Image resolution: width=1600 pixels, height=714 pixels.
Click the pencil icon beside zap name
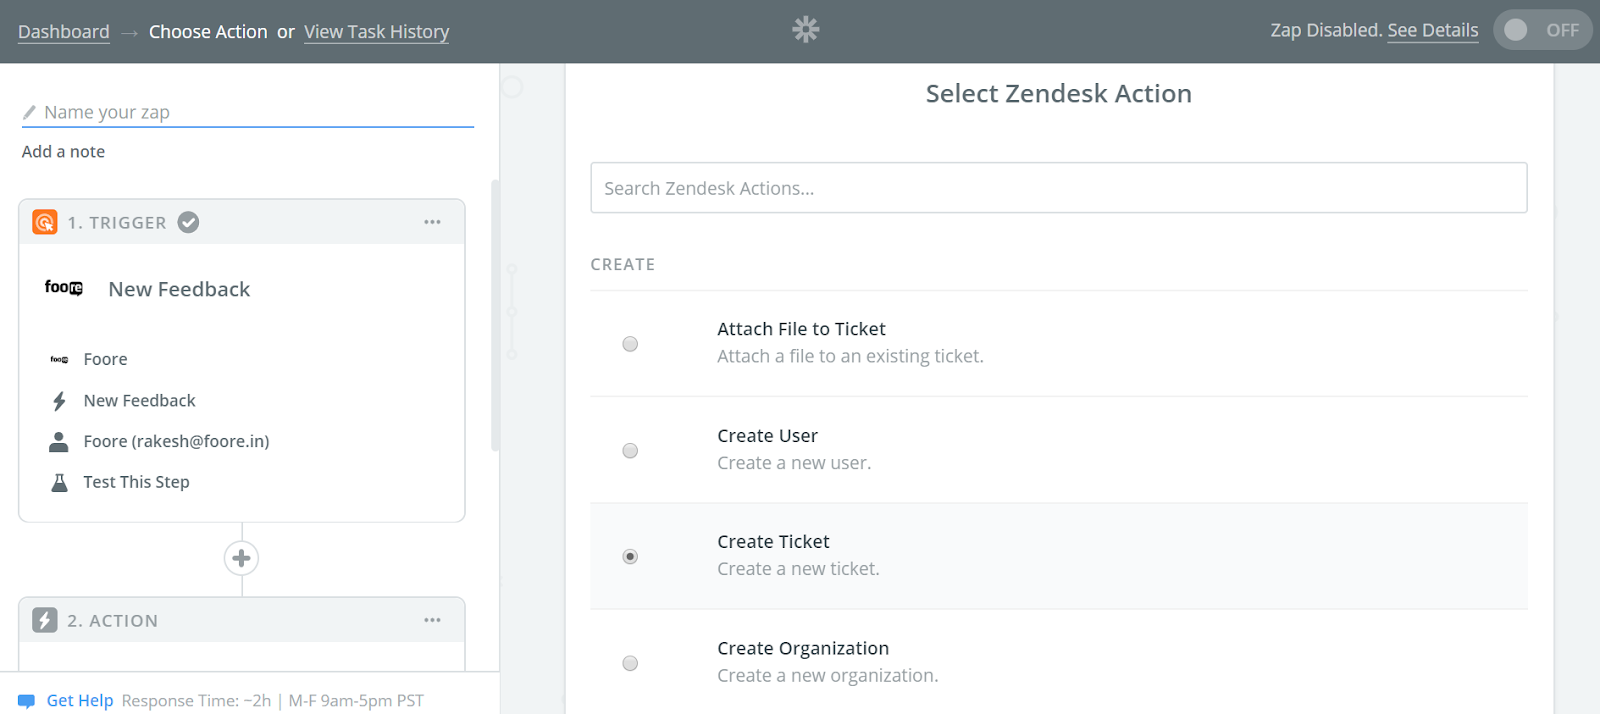click(30, 112)
